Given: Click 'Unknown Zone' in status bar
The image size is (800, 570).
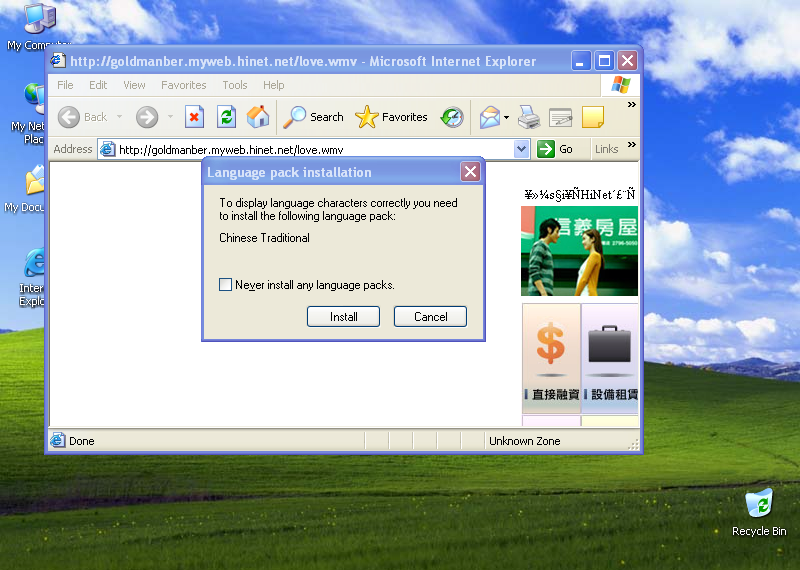Looking at the screenshot, I should [x=524, y=441].
